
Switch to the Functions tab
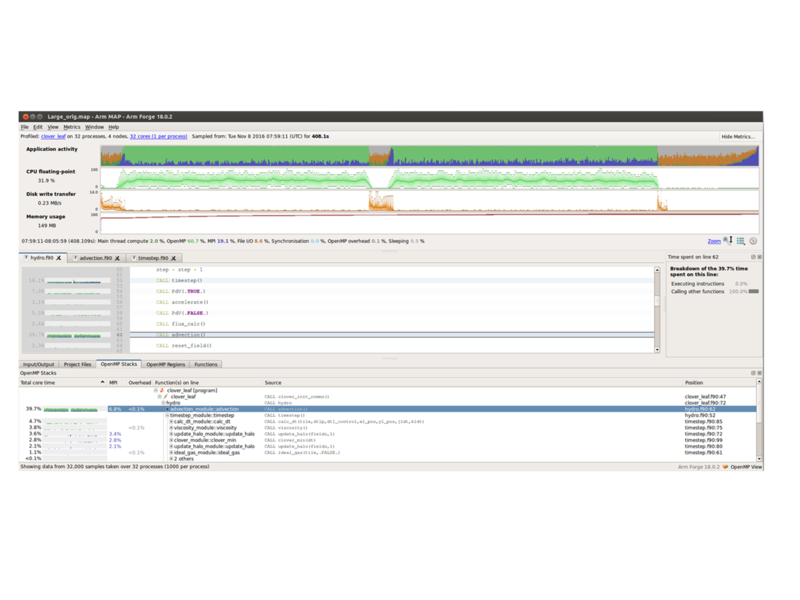tap(206, 365)
